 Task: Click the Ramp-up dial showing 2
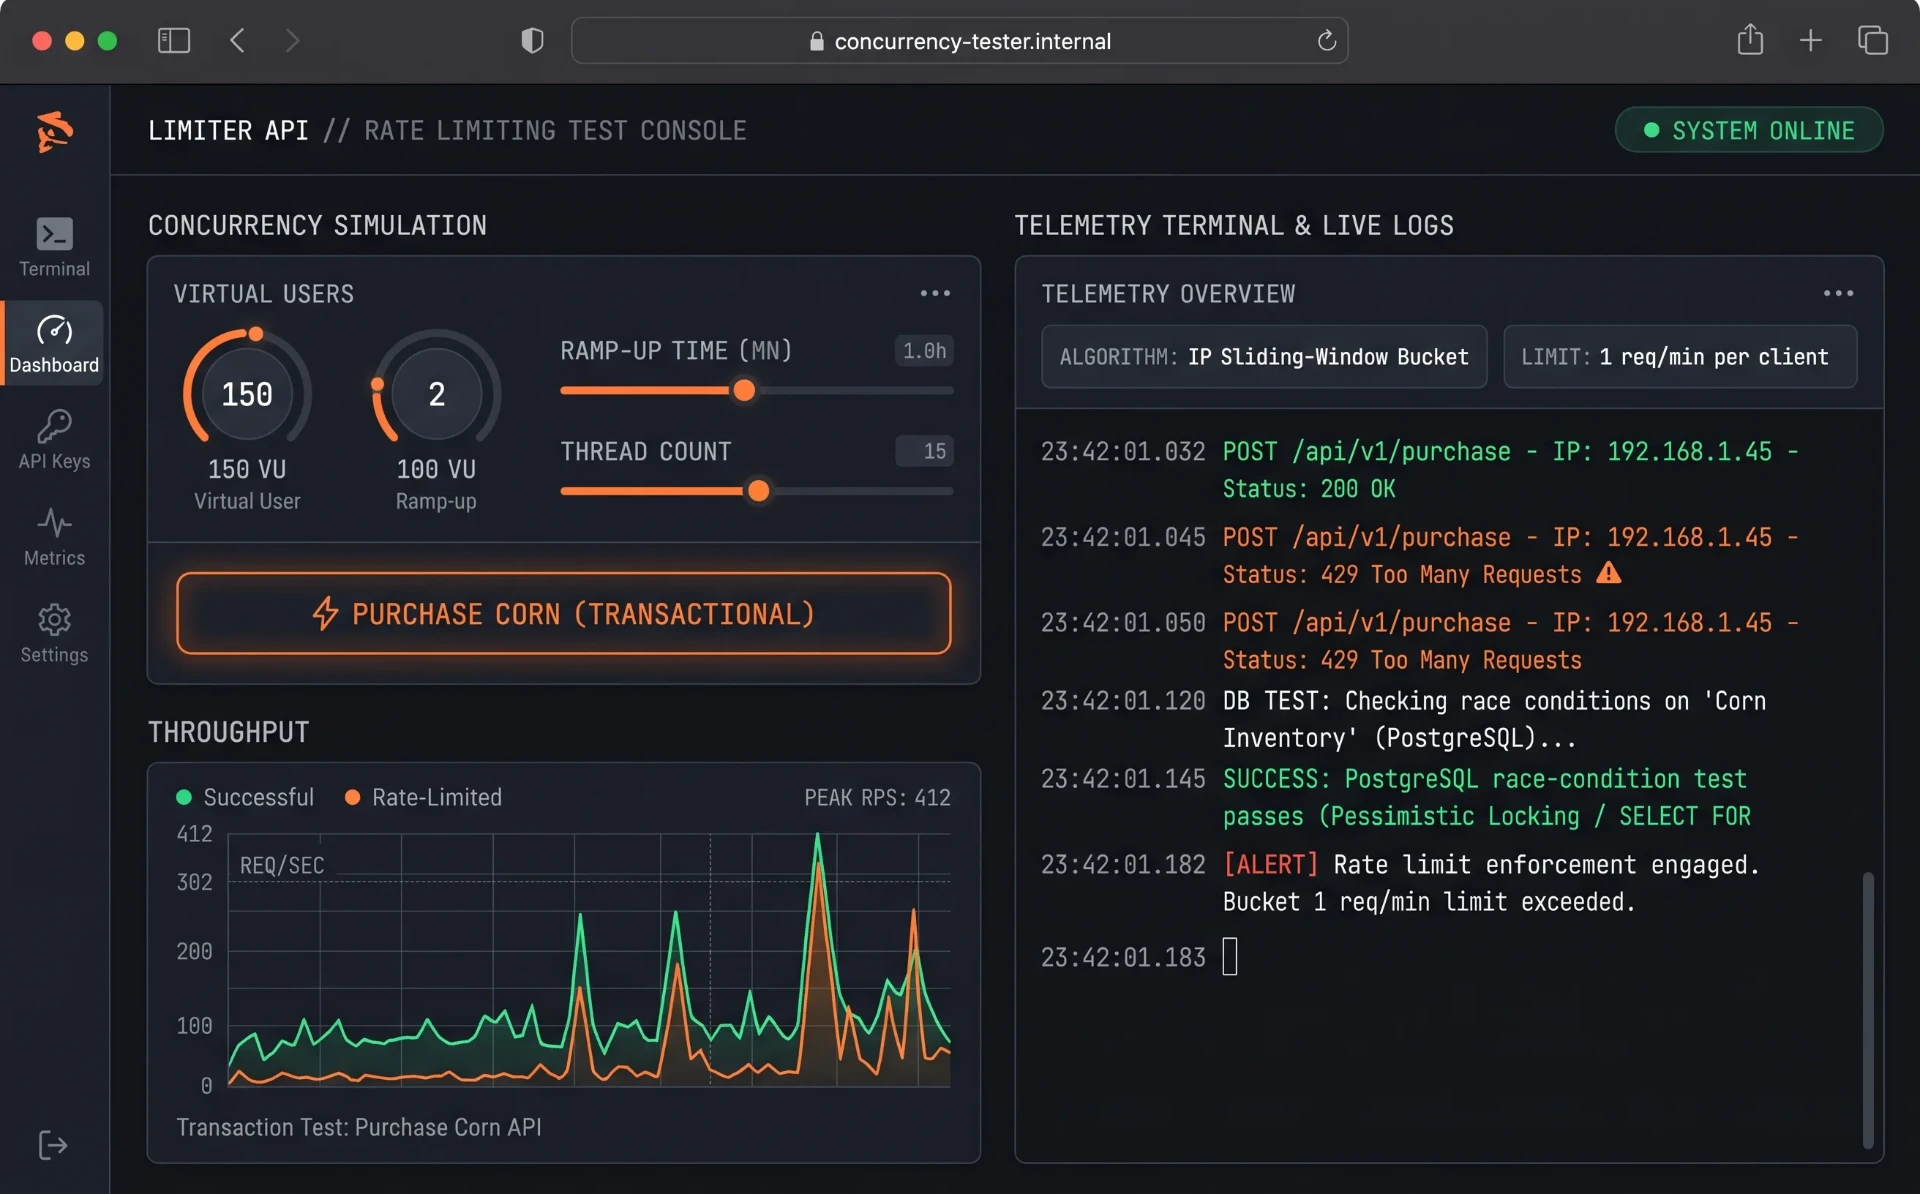pyautogui.click(x=436, y=393)
